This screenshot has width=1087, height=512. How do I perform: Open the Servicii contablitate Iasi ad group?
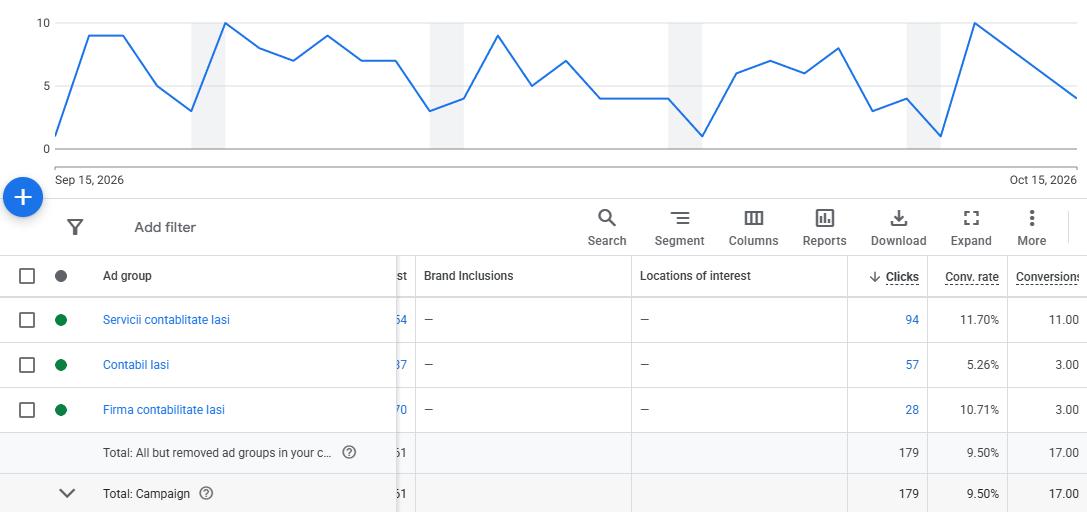tap(166, 319)
